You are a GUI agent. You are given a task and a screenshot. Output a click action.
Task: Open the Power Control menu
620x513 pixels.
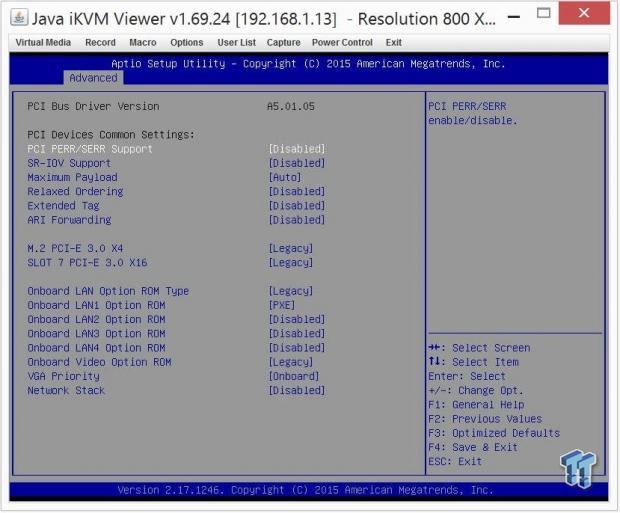(x=342, y=42)
